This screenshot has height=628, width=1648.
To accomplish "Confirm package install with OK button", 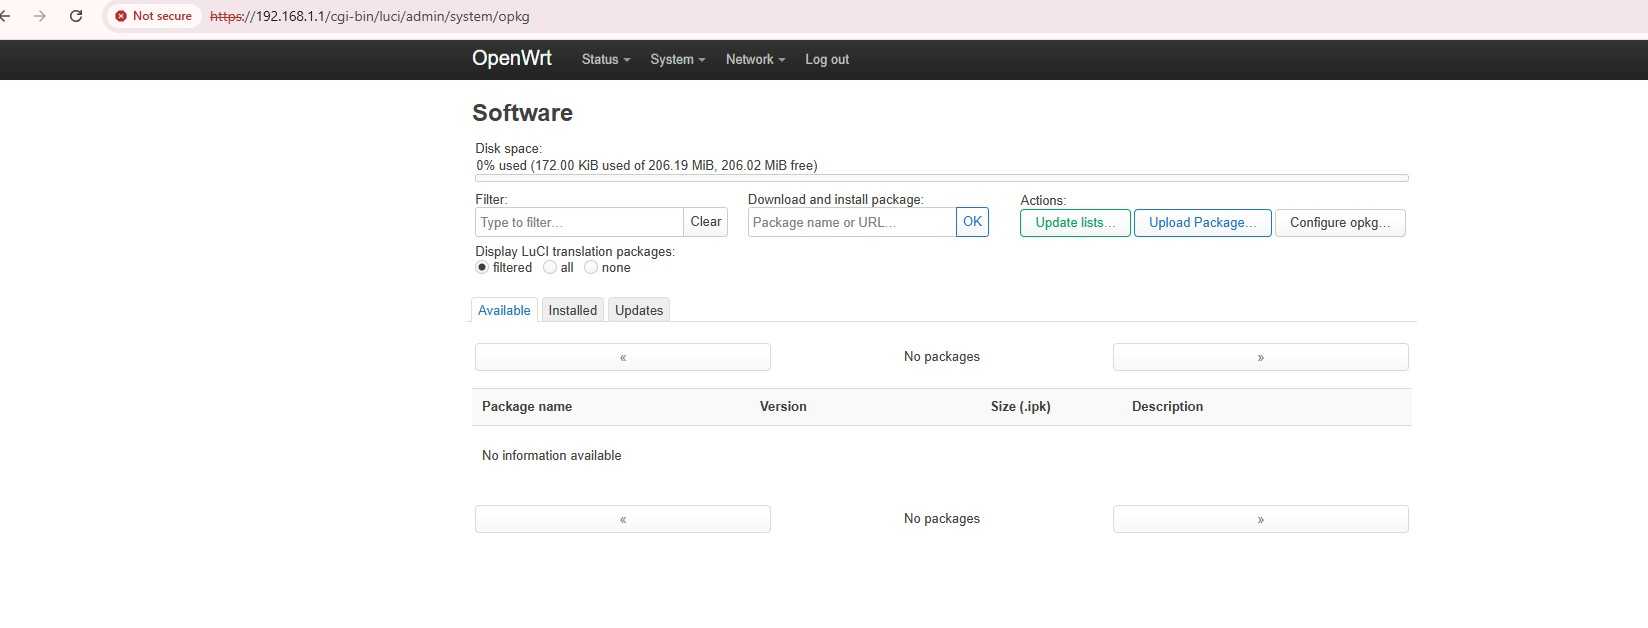I will pyautogui.click(x=972, y=222).
